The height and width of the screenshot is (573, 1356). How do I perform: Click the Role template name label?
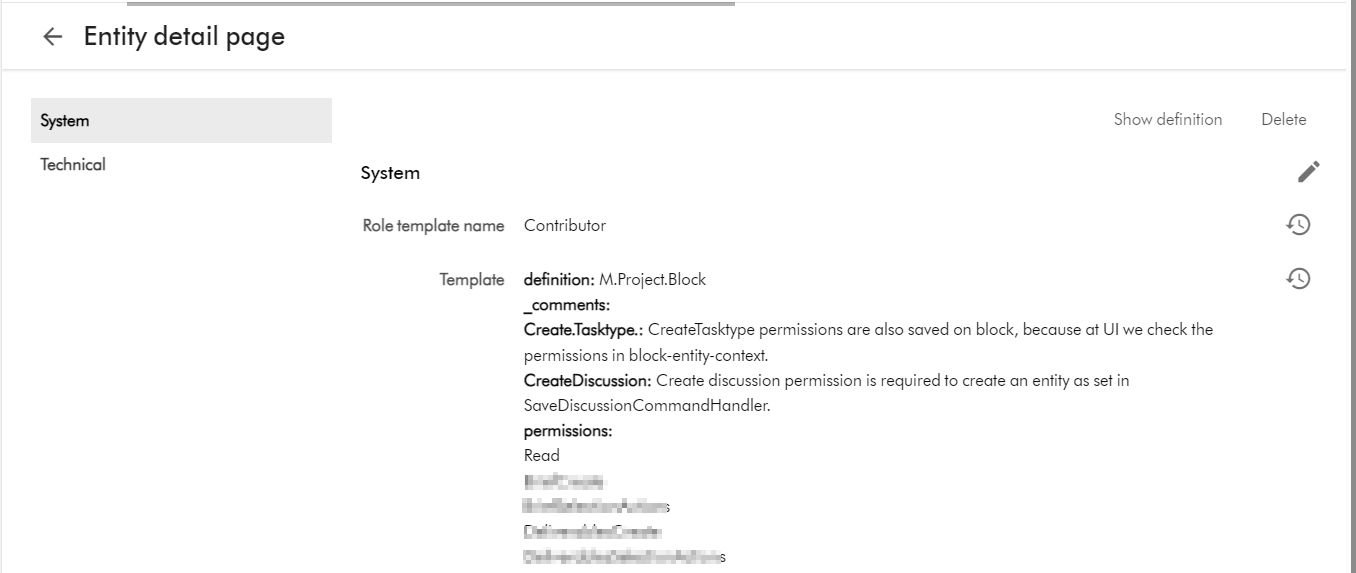coord(433,226)
